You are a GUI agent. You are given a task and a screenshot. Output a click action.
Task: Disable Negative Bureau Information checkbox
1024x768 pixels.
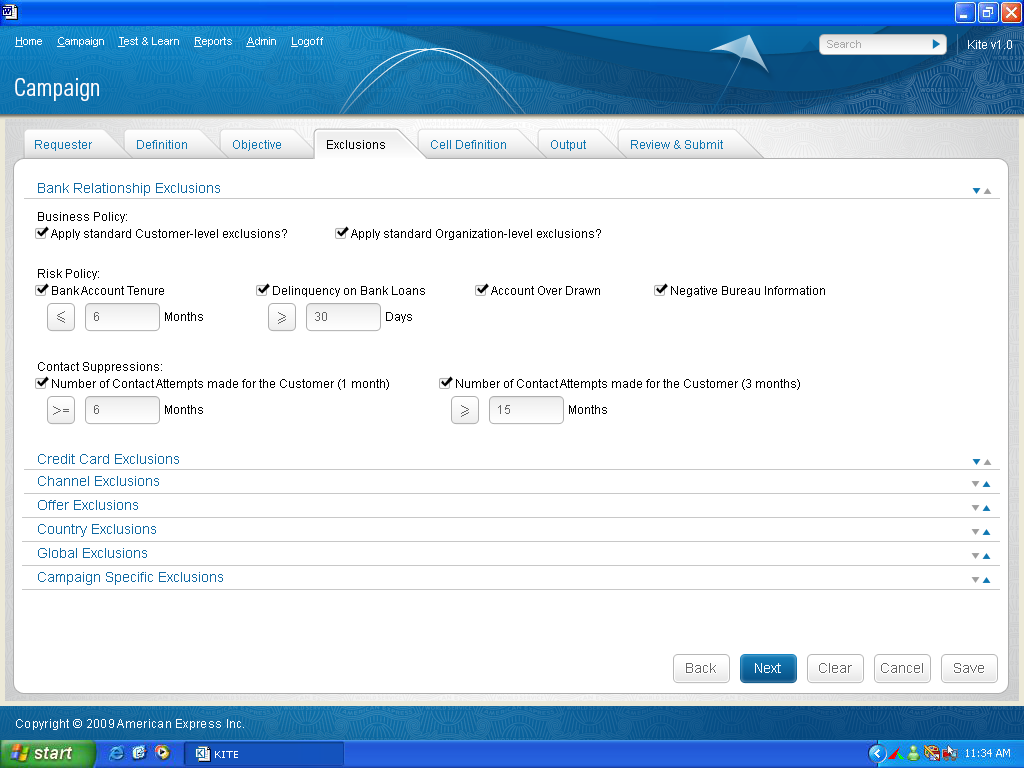[x=661, y=290]
